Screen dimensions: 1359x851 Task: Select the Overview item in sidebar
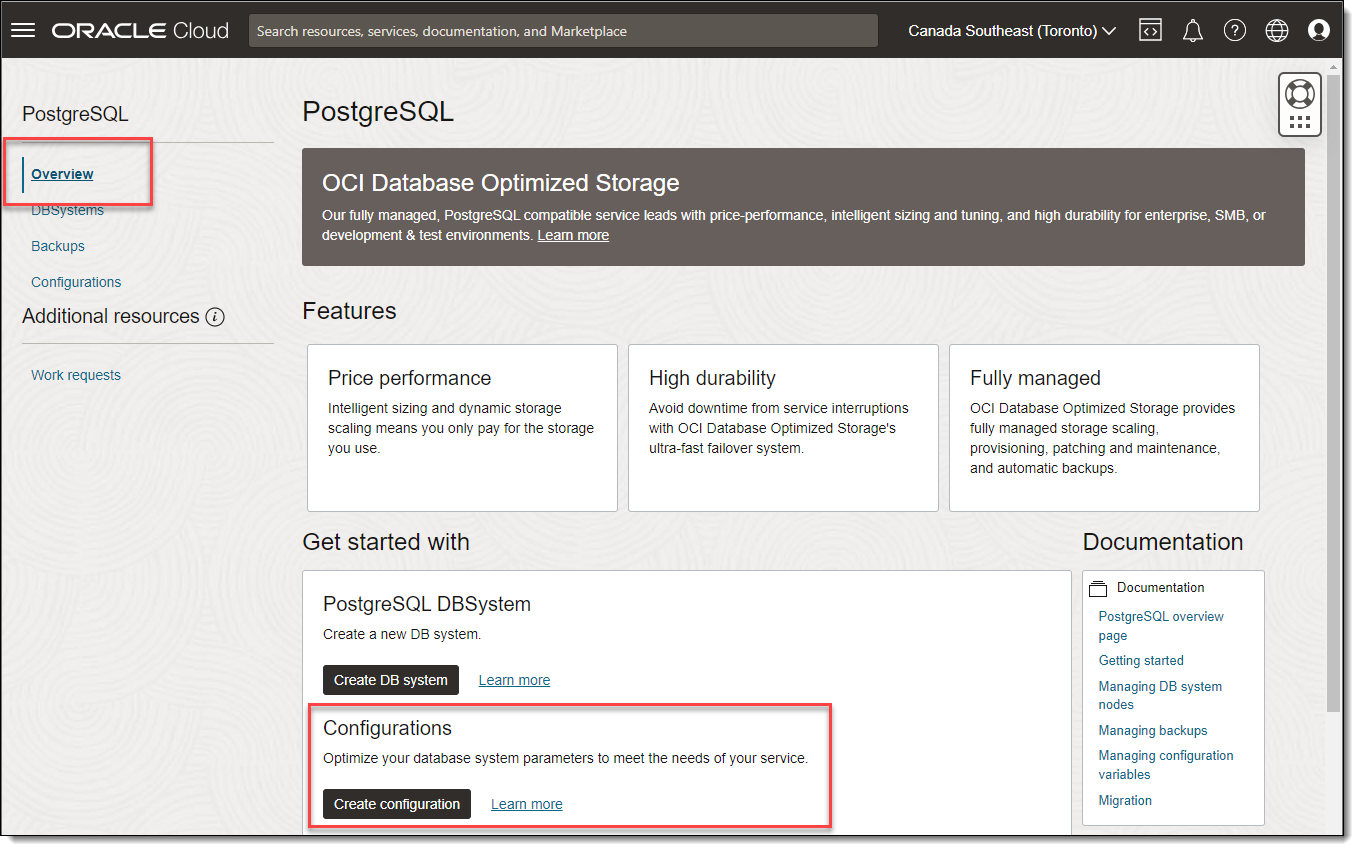coord(62,174)
